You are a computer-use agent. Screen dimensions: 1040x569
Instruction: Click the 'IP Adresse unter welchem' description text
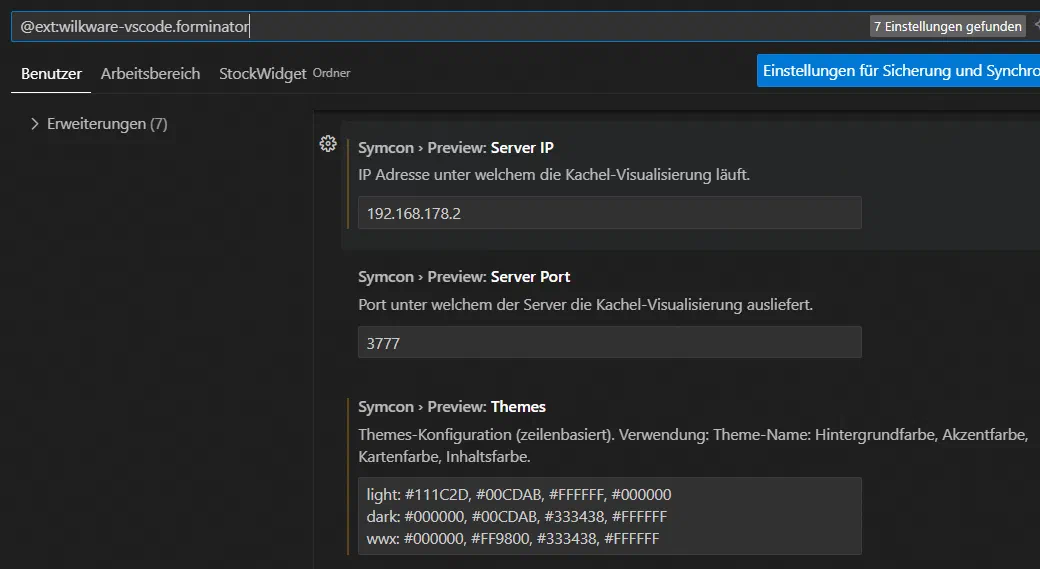tap(554, 175)
